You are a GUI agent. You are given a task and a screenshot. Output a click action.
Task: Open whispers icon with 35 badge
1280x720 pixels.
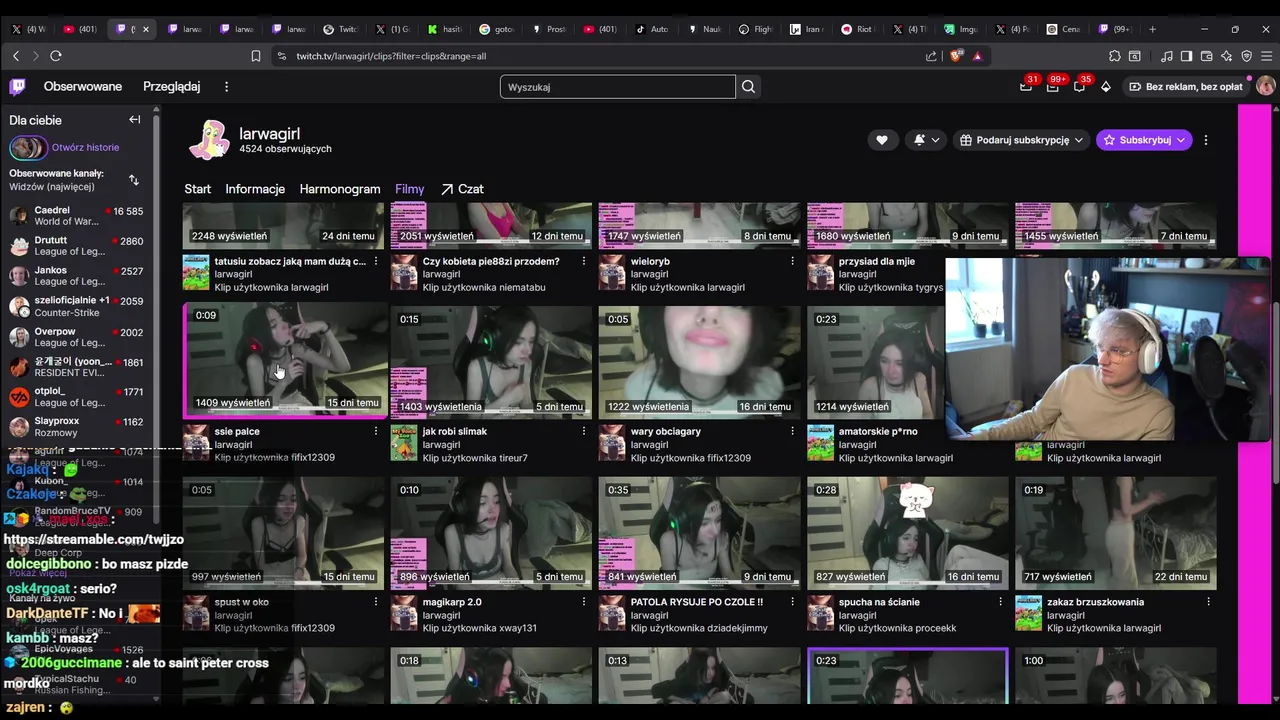coord(1079,87)
